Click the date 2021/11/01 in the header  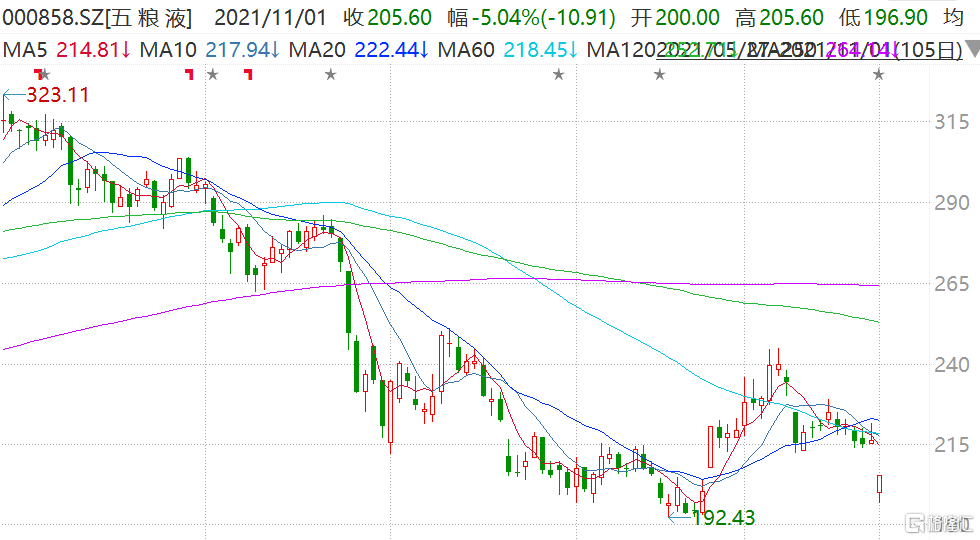[271, 18]
